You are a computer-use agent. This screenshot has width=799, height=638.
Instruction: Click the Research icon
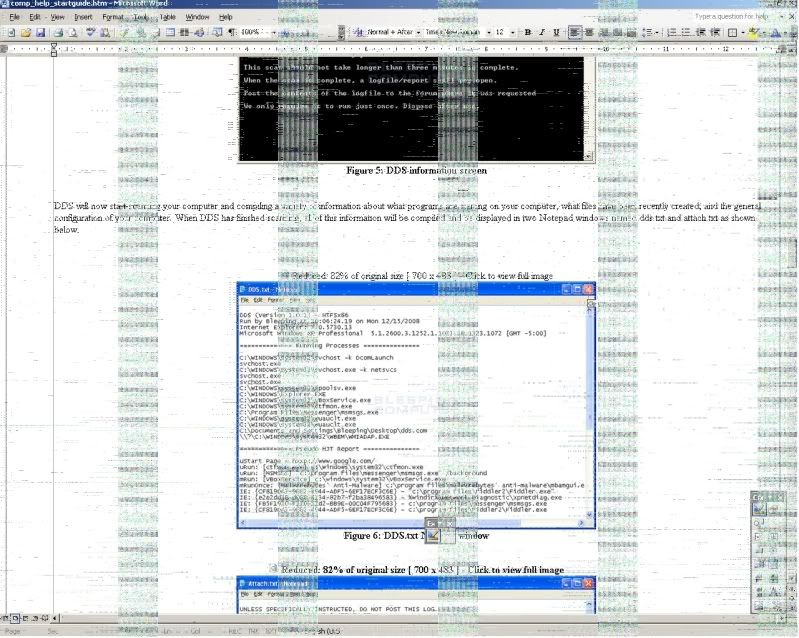105,33
